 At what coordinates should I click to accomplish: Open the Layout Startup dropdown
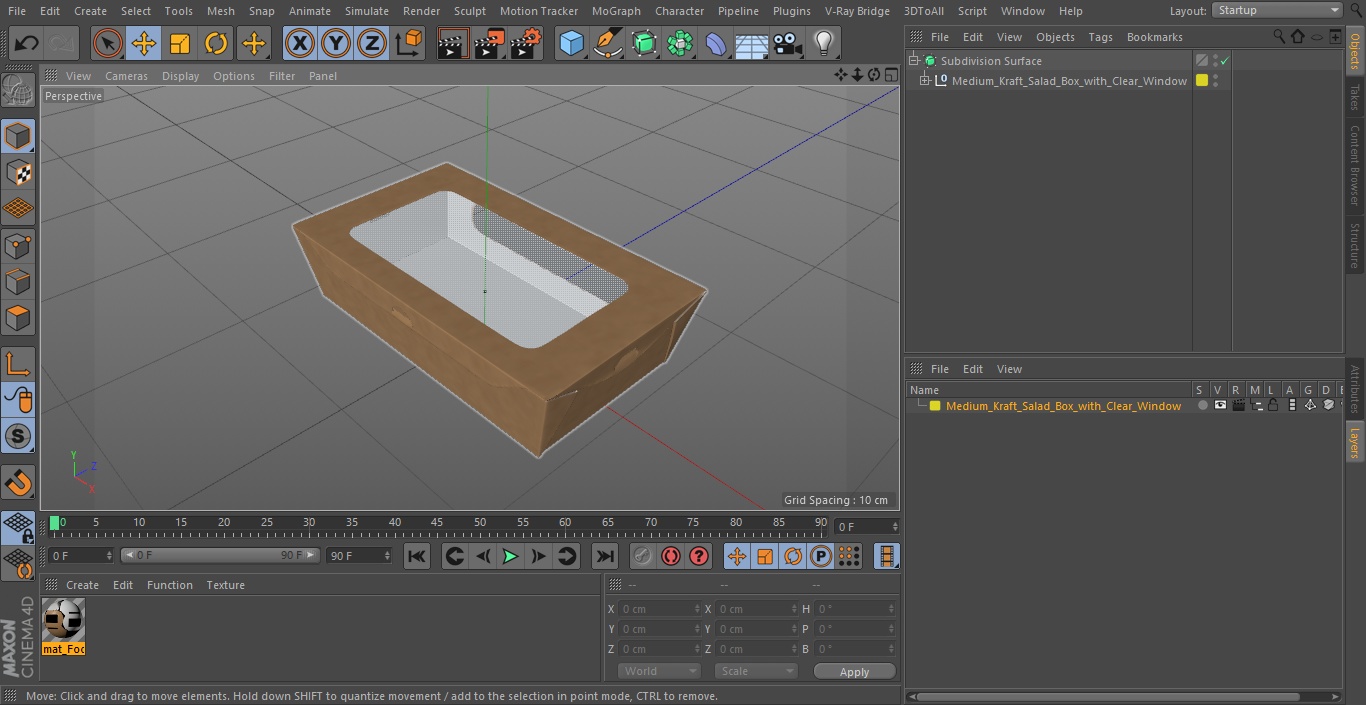pyautogui.click(x=1277, y=10)
